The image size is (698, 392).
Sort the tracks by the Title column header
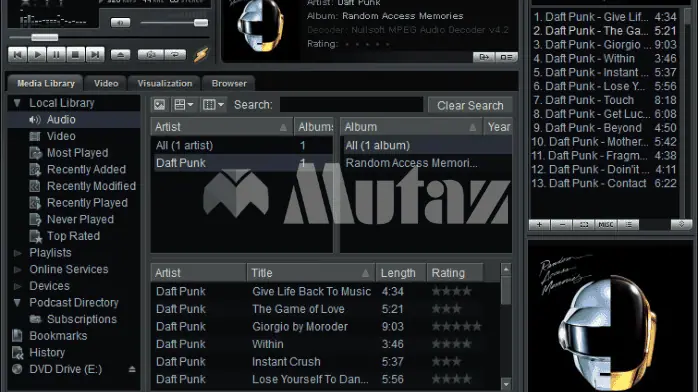coord(311,273)
